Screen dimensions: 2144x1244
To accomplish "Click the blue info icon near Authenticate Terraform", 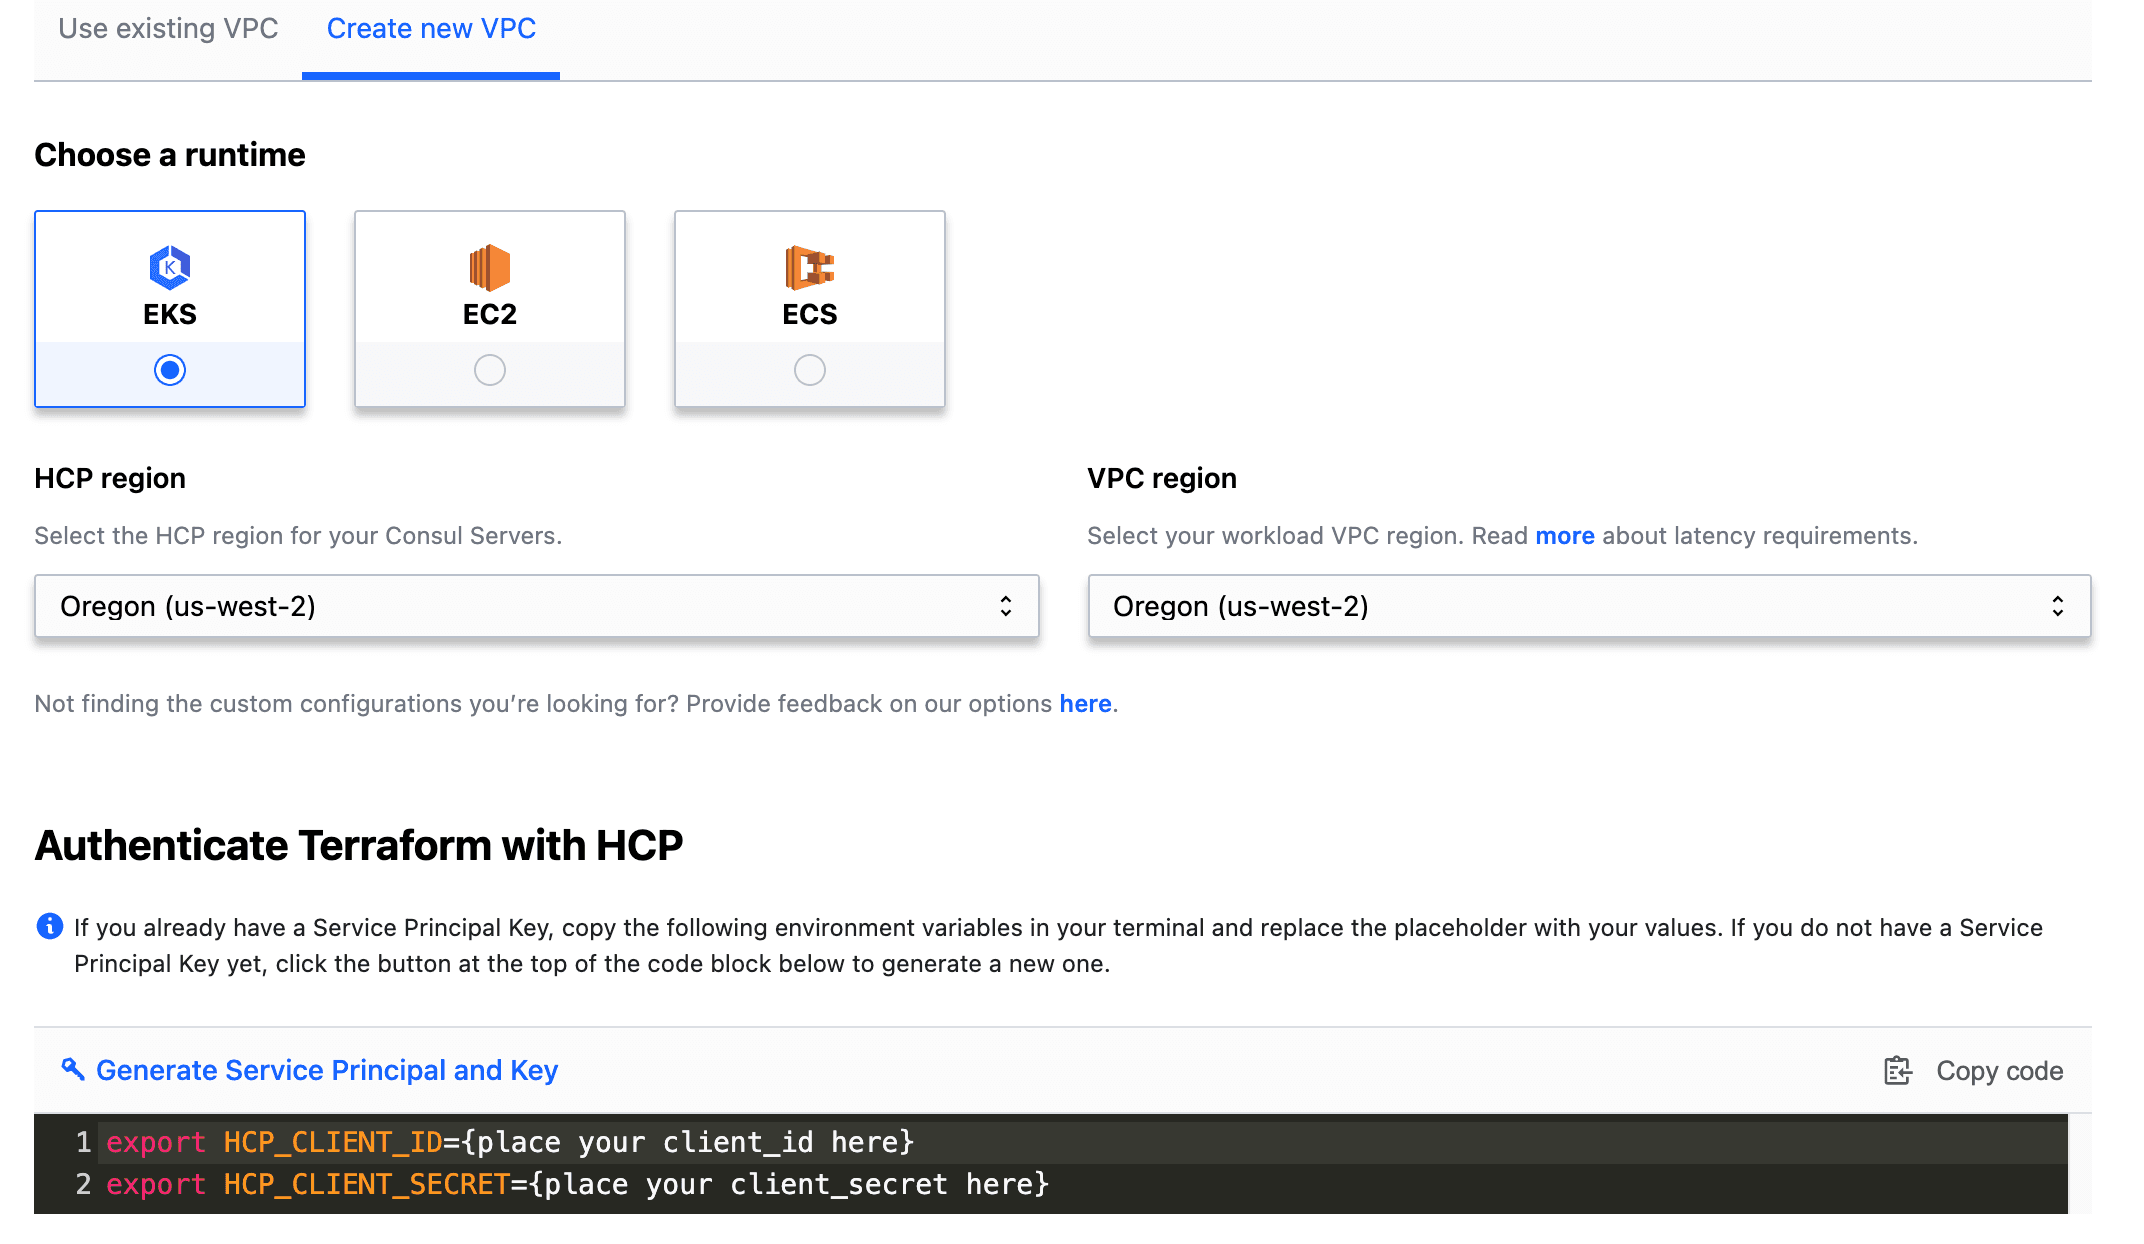I will [49, 927].
